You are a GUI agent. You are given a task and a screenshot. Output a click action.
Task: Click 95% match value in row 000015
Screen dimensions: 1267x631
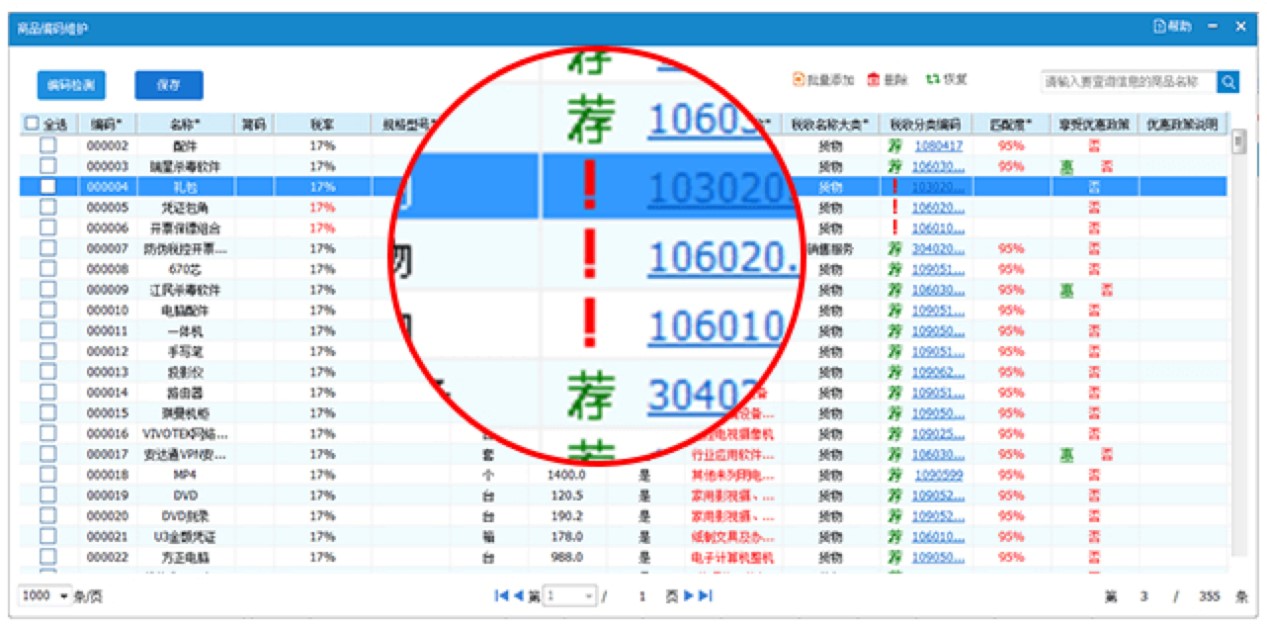pyautogui.click(x=1010, y=413)
